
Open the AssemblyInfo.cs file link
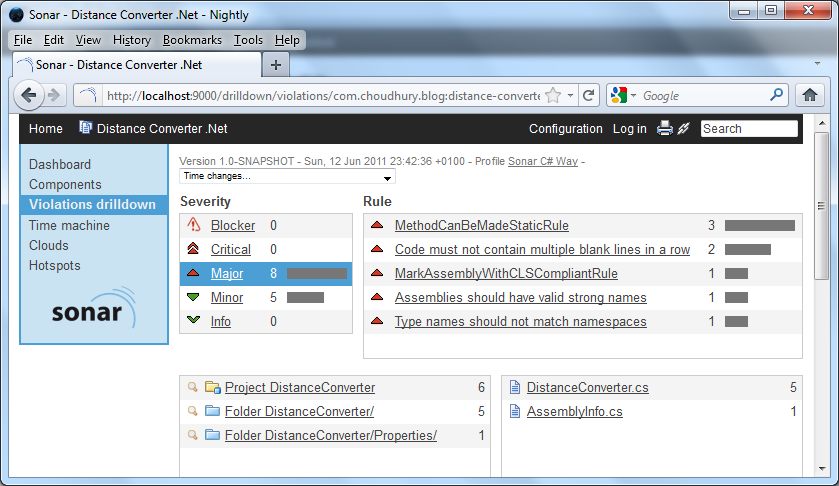click(575, 411)
